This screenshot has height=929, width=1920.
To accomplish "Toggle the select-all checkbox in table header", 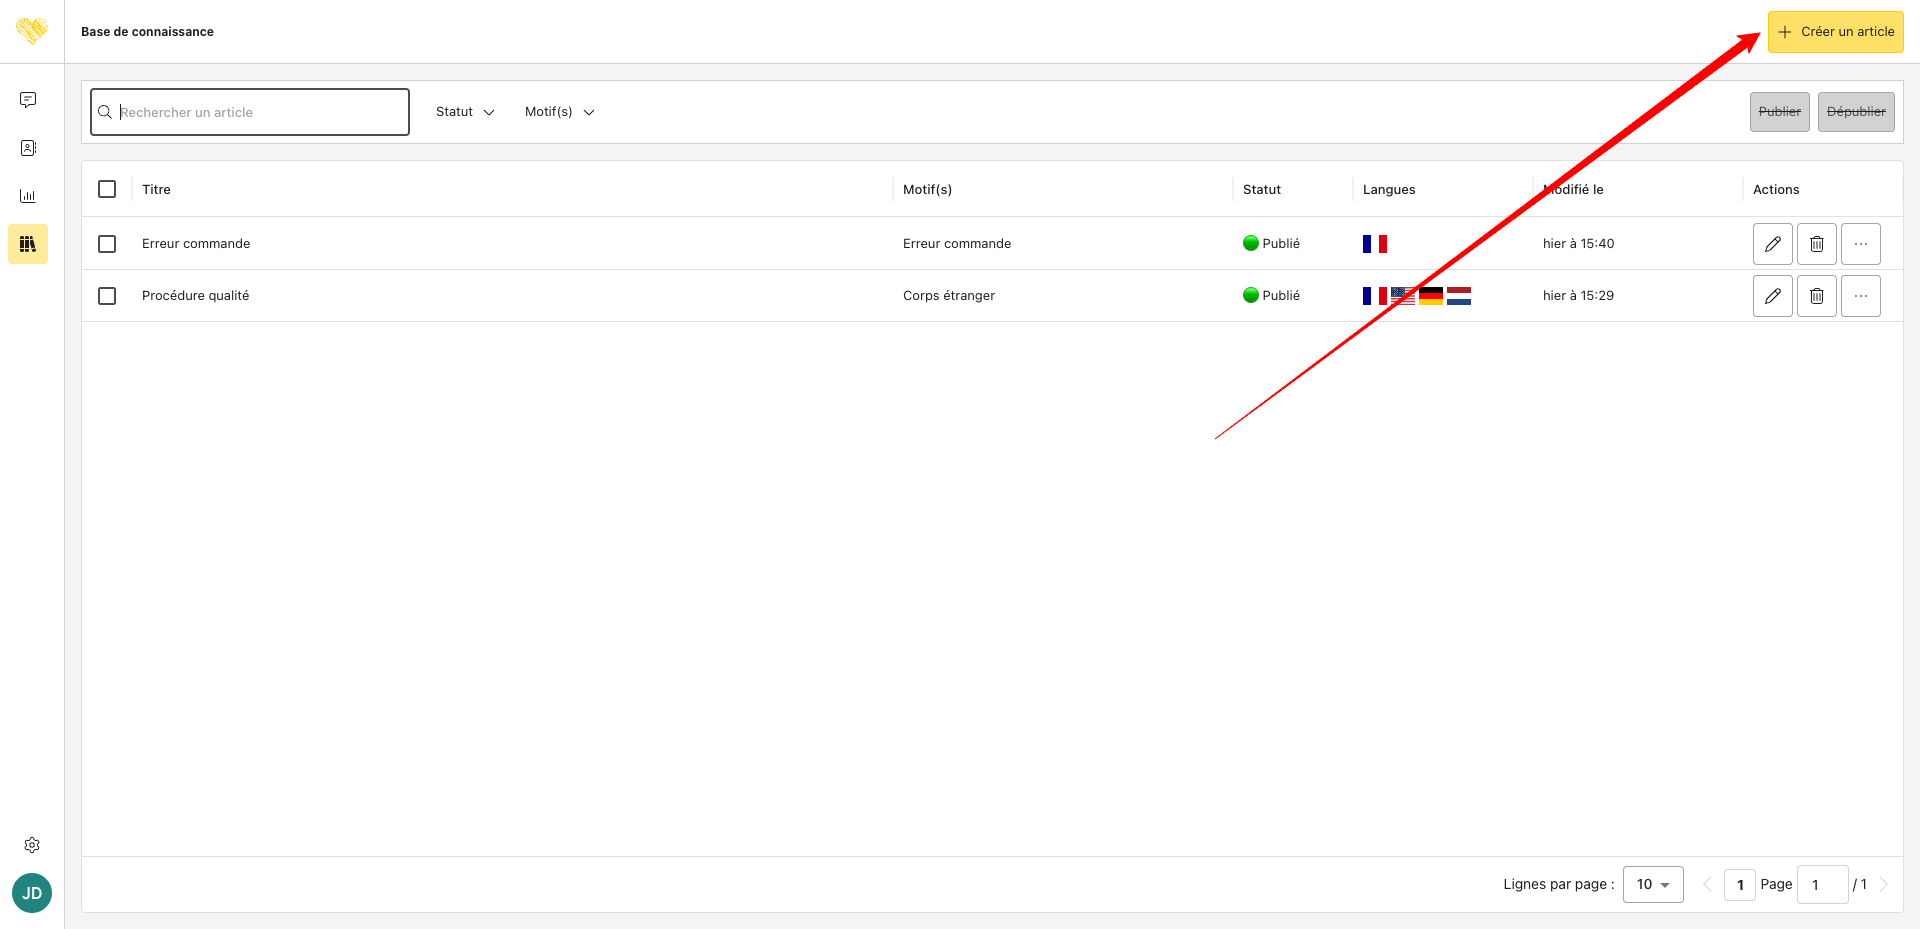I will (x=107, y=189).
